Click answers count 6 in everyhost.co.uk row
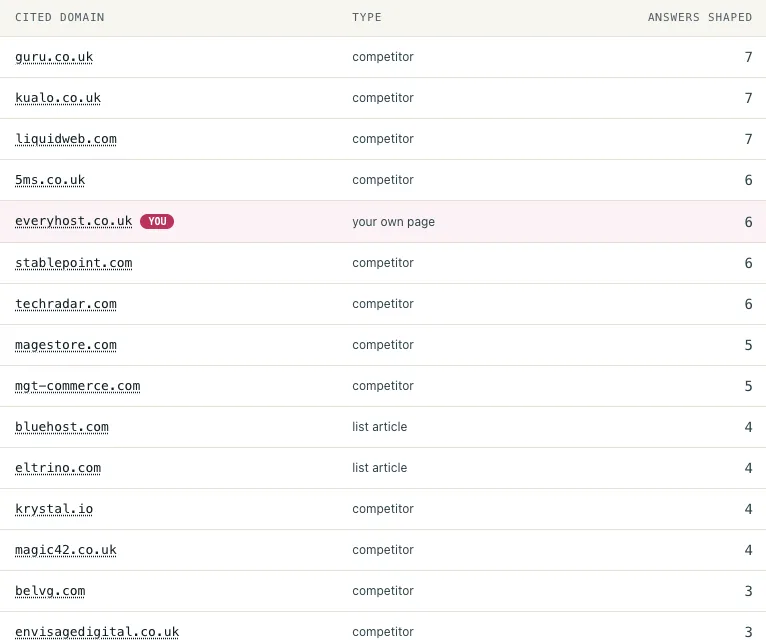Image resolution: width=766 pixels, height=640 pixels. coord(748,222)
